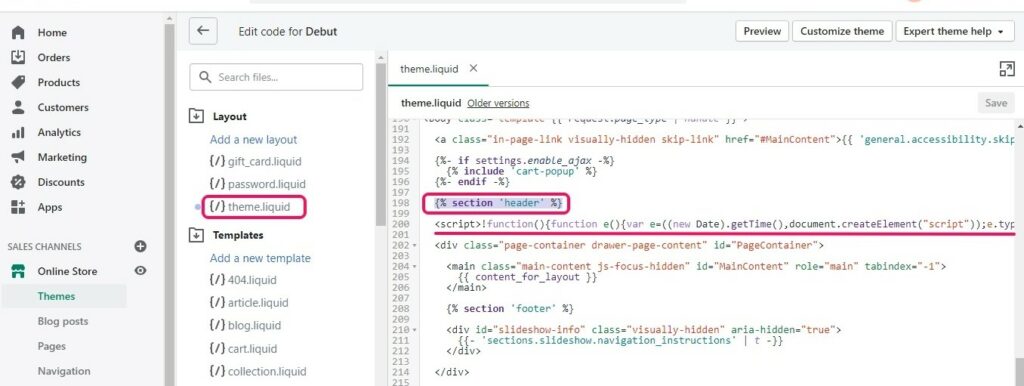1024x386 pixels.
Task: Click the Analytics bar chart icon
Action: coord(18,133)
